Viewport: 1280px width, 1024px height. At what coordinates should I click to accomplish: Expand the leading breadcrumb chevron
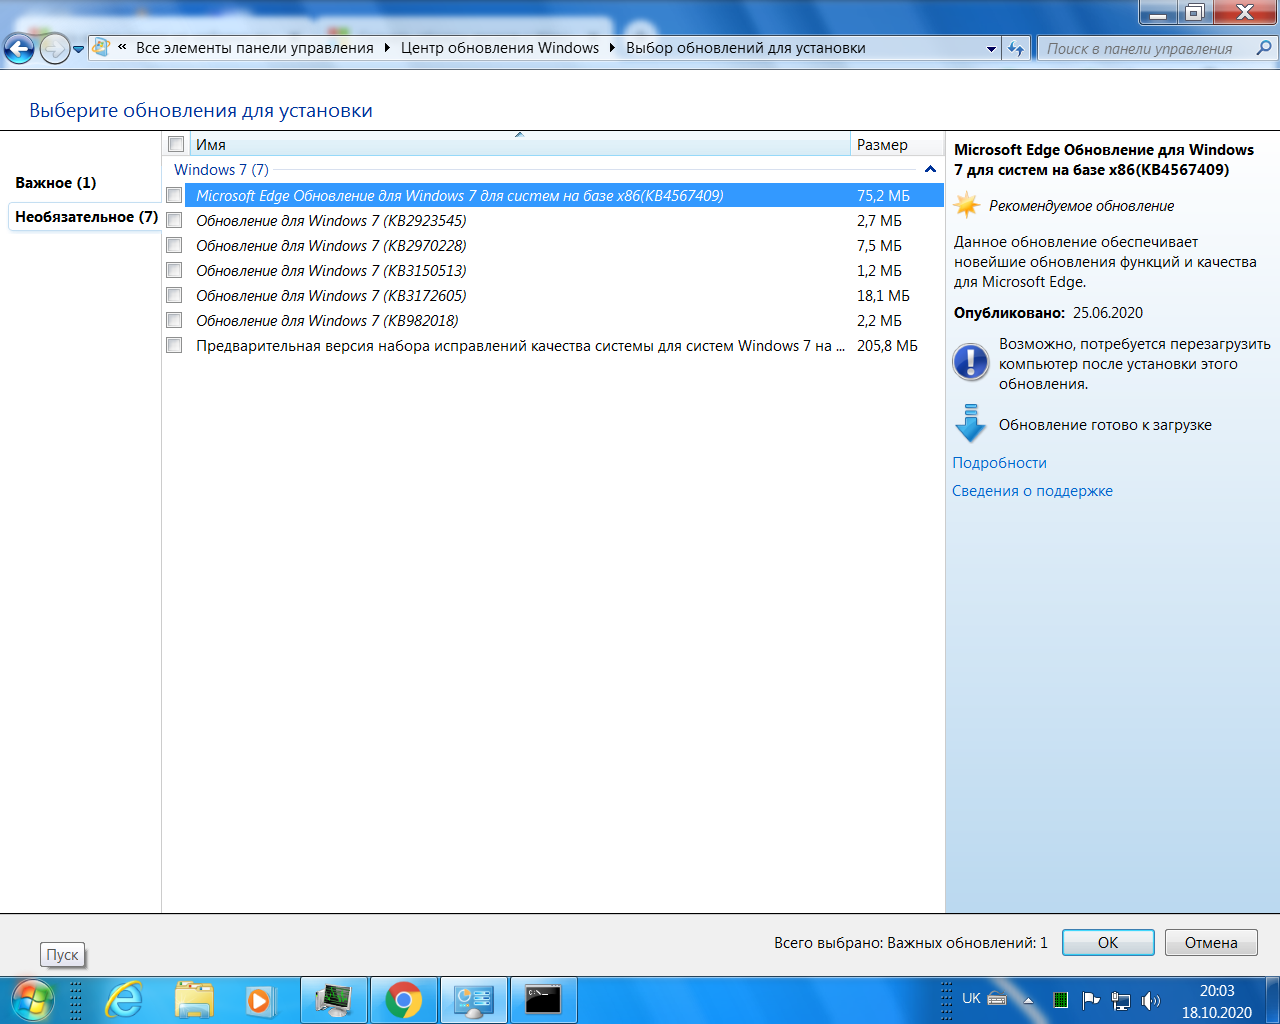coord(122,47)
